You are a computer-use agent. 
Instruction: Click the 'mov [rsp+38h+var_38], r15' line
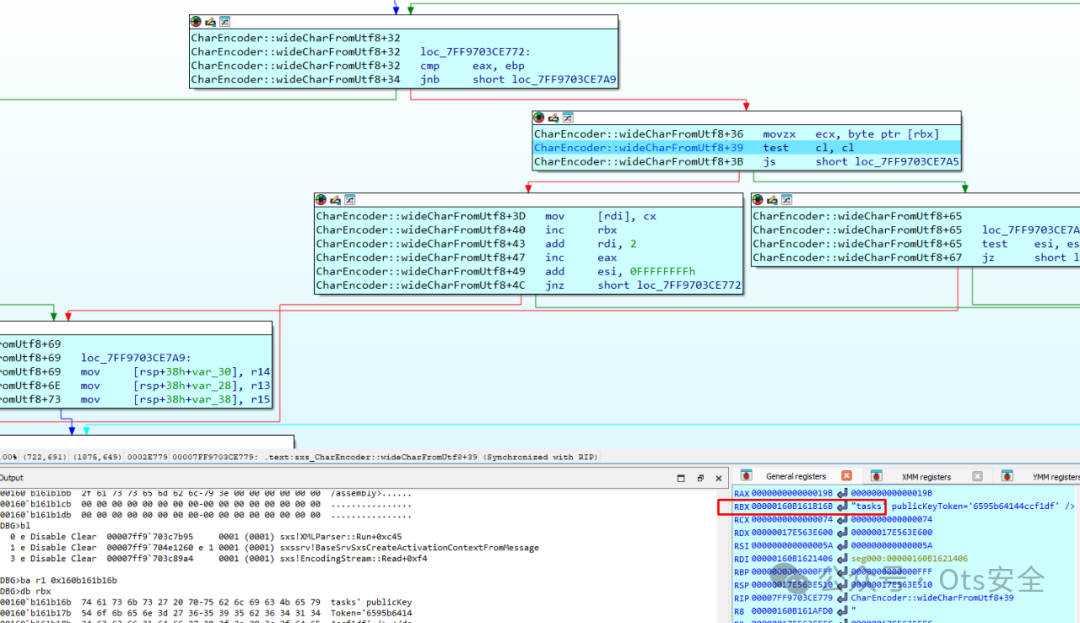175,399
